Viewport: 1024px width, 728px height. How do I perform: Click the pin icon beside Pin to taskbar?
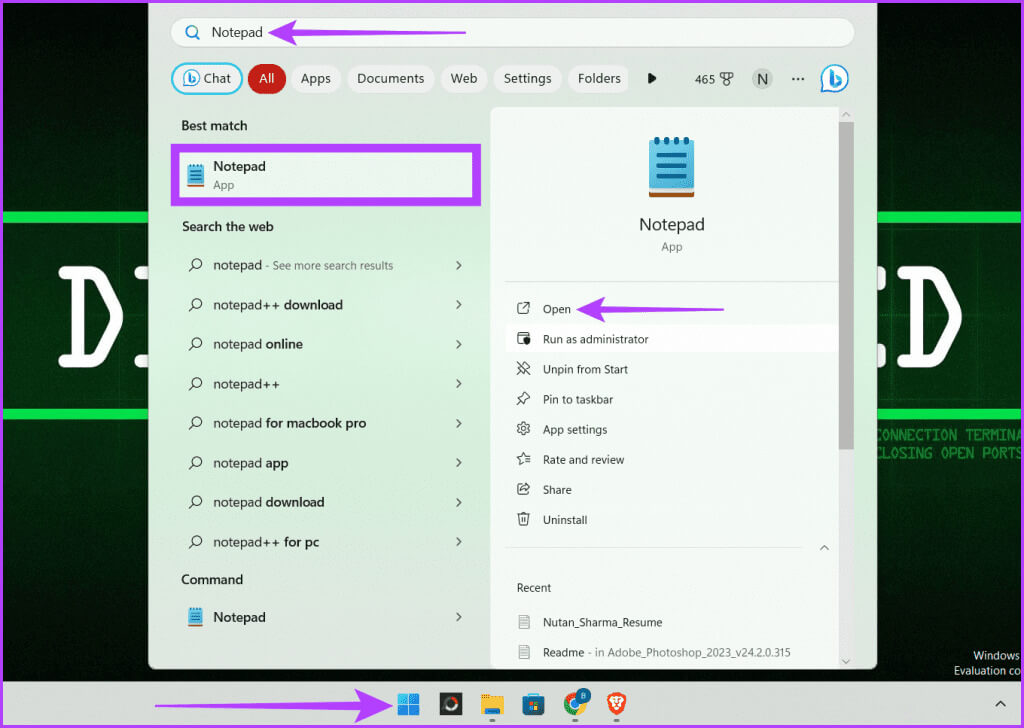[x=523, y=398]
